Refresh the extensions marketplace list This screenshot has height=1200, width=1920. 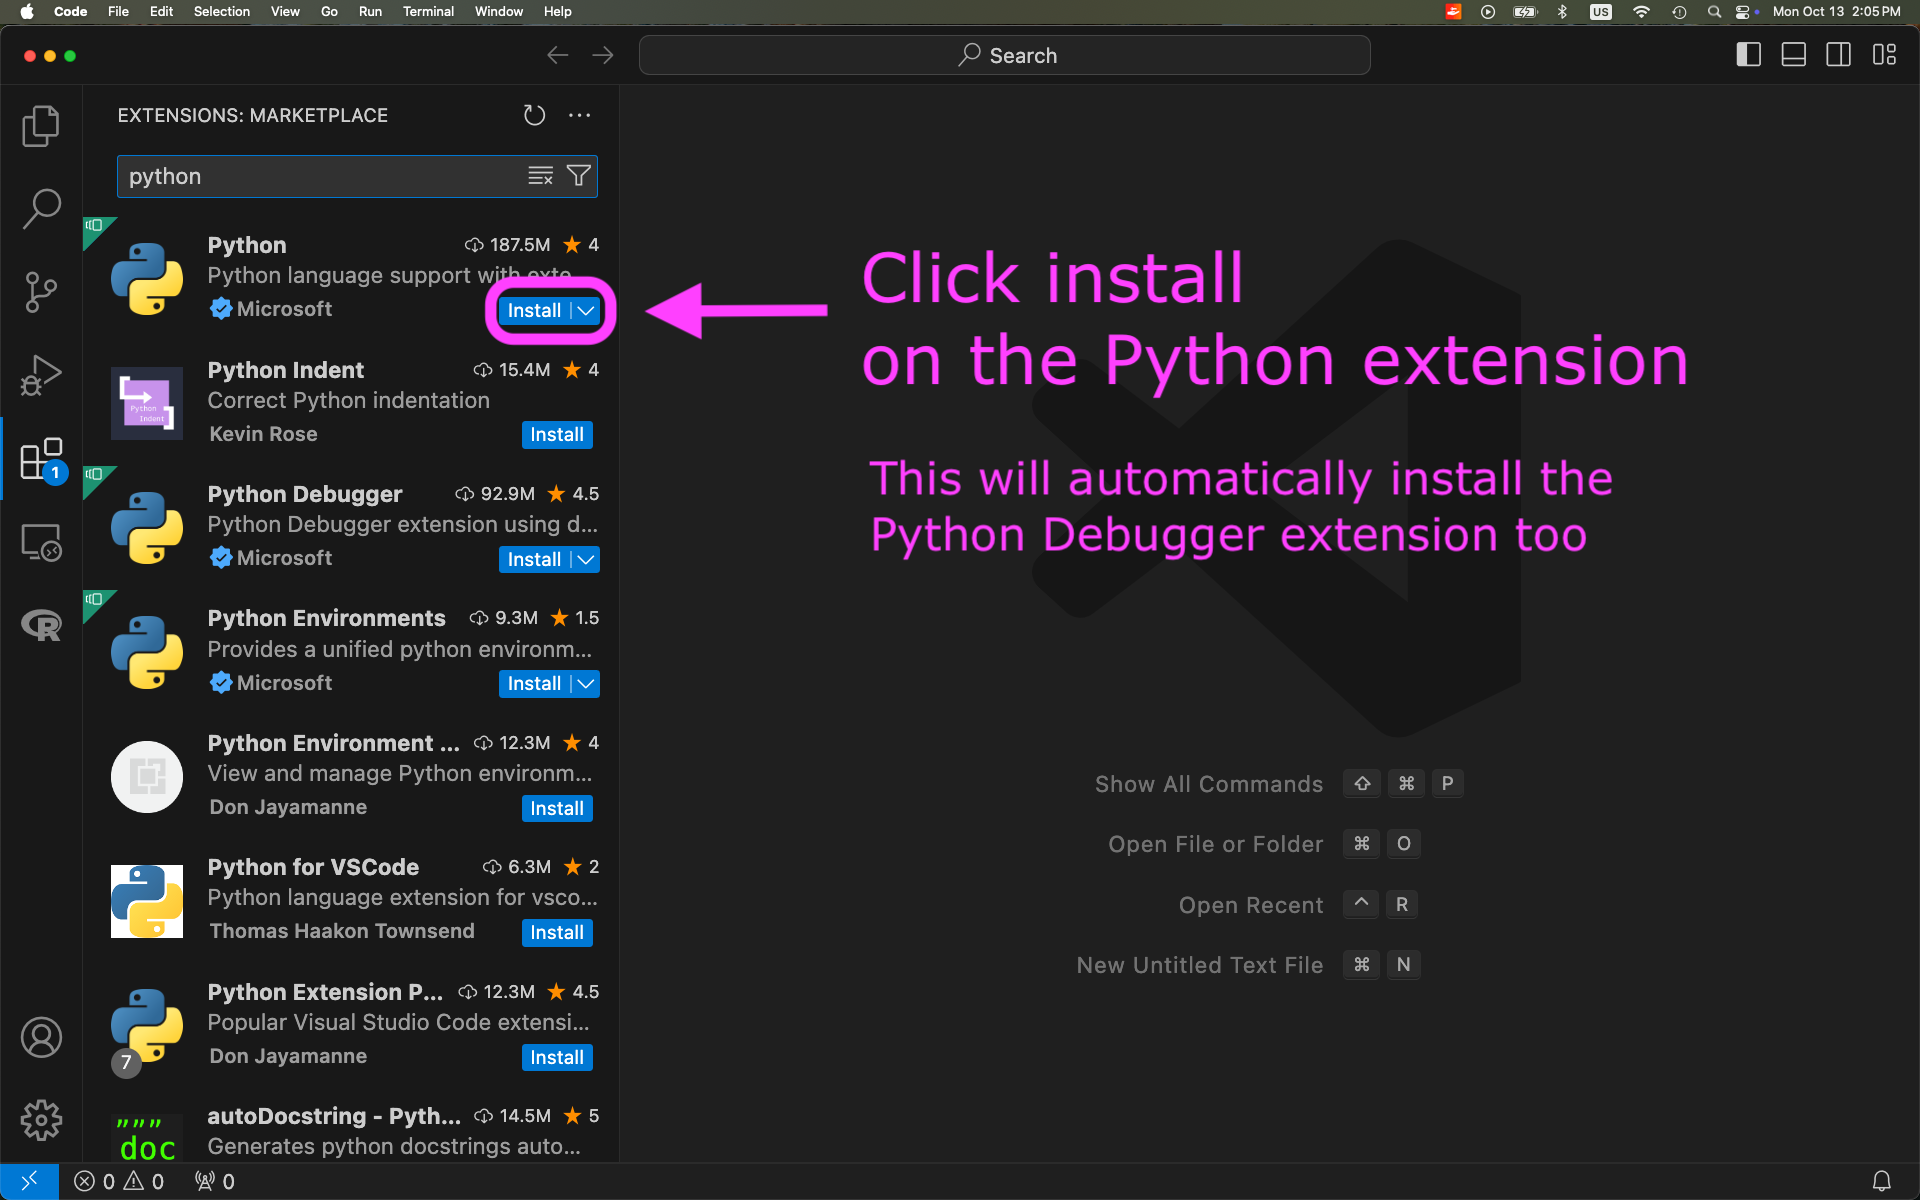[x=534, y=116]
